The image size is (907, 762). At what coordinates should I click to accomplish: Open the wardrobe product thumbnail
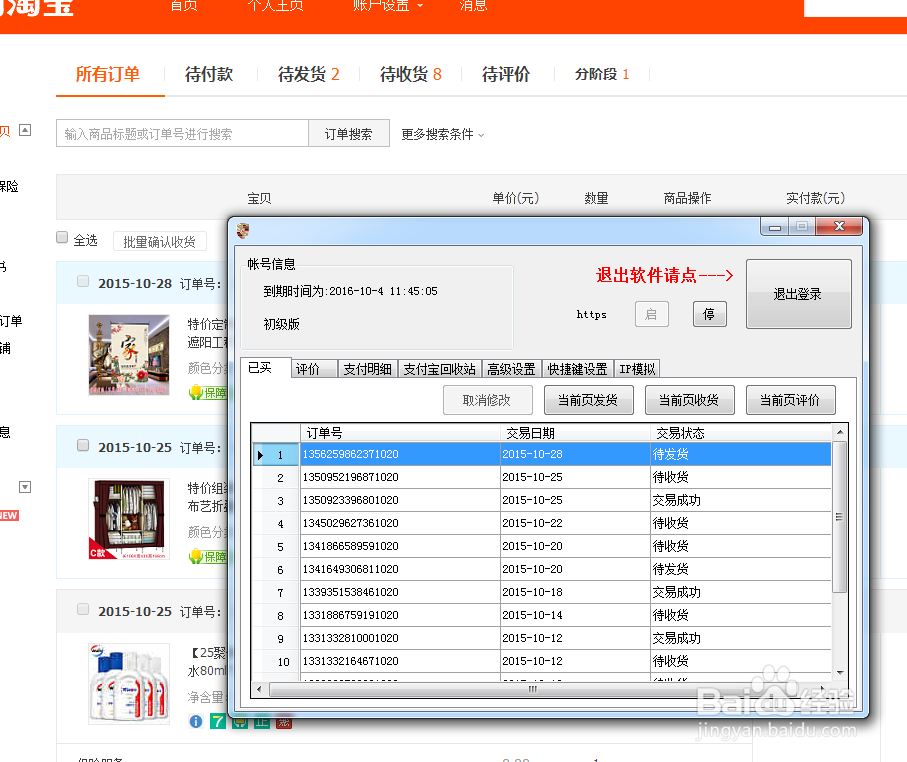[x=129, y=519]
